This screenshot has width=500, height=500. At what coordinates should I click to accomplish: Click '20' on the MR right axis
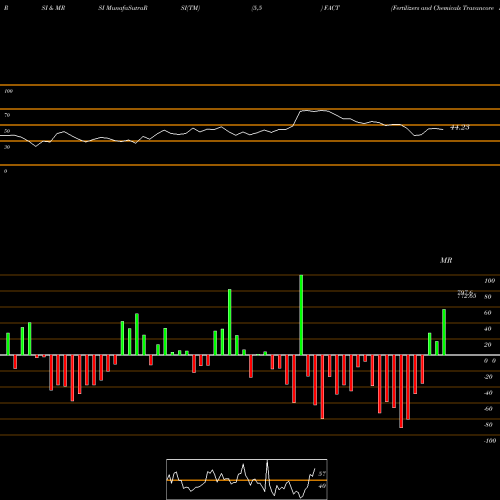click(x=488, y=345)
